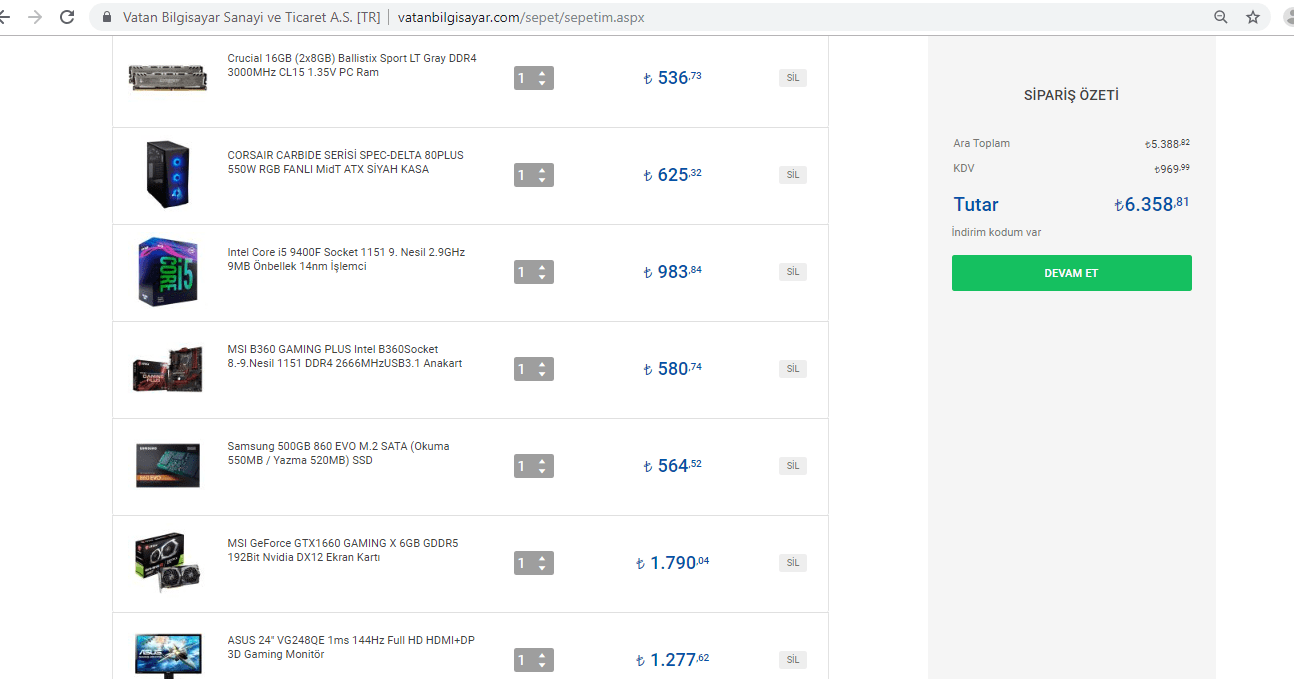Continue checkout with DEVAM ET button
This screenshot has width=1294, height=679.
pyautogui.click(x=1071, y=273)
